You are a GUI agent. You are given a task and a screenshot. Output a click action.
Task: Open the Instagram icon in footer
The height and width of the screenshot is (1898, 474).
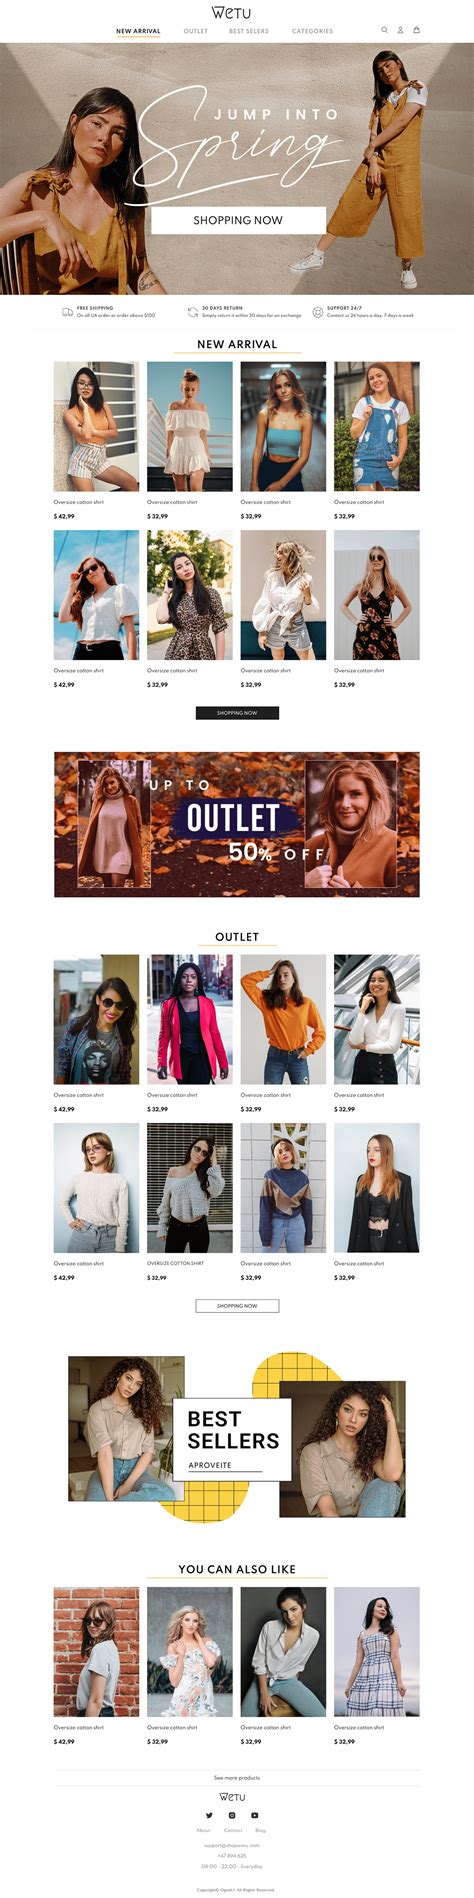coord(232,1815)
